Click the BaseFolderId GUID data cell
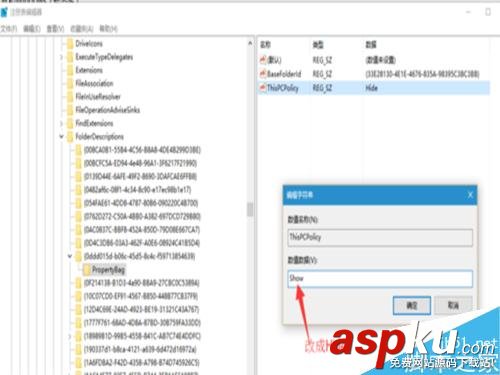Screen dimensions: 500x375 422,74
